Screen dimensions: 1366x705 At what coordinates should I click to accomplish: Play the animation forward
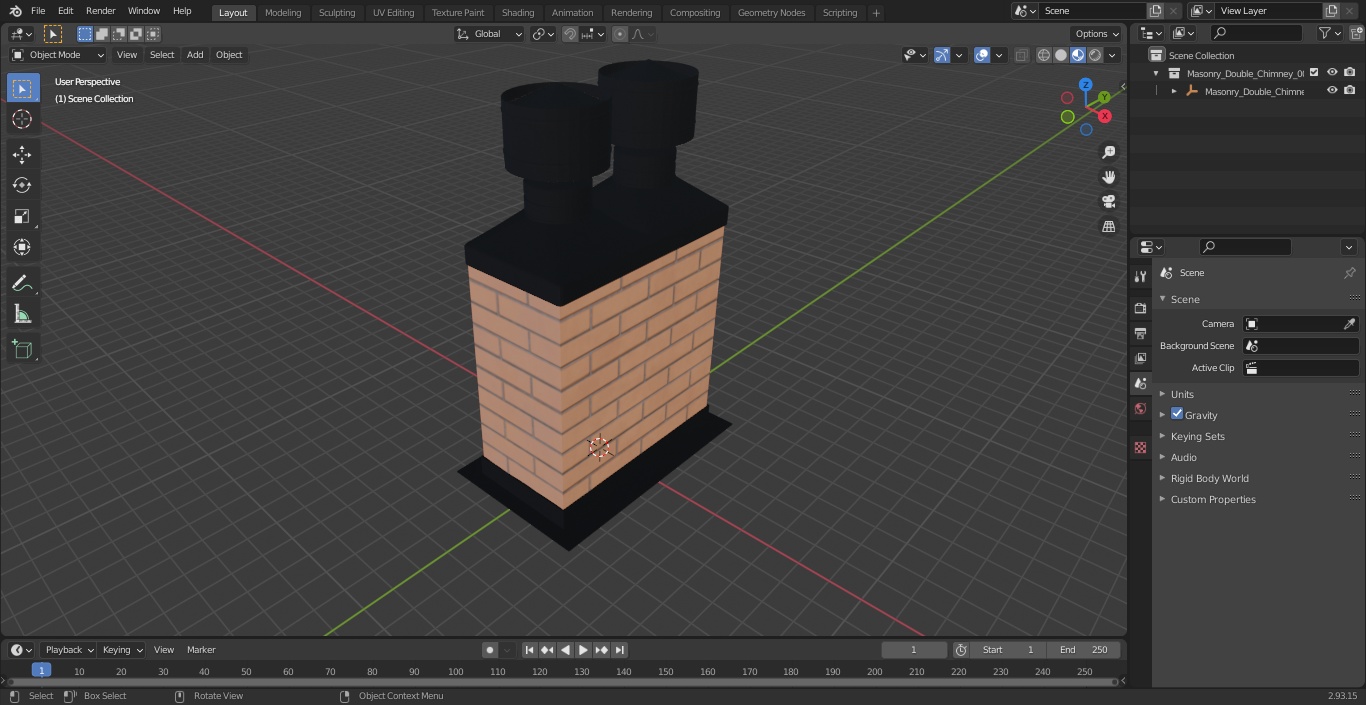583,650
